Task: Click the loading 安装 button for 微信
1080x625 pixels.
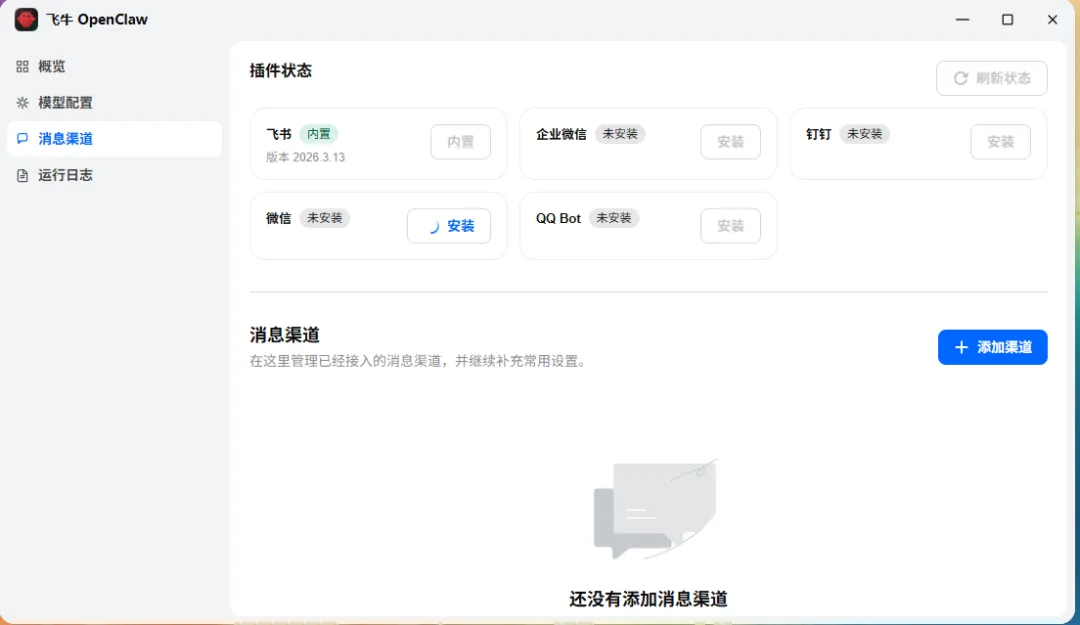Action: coord(449,226)
